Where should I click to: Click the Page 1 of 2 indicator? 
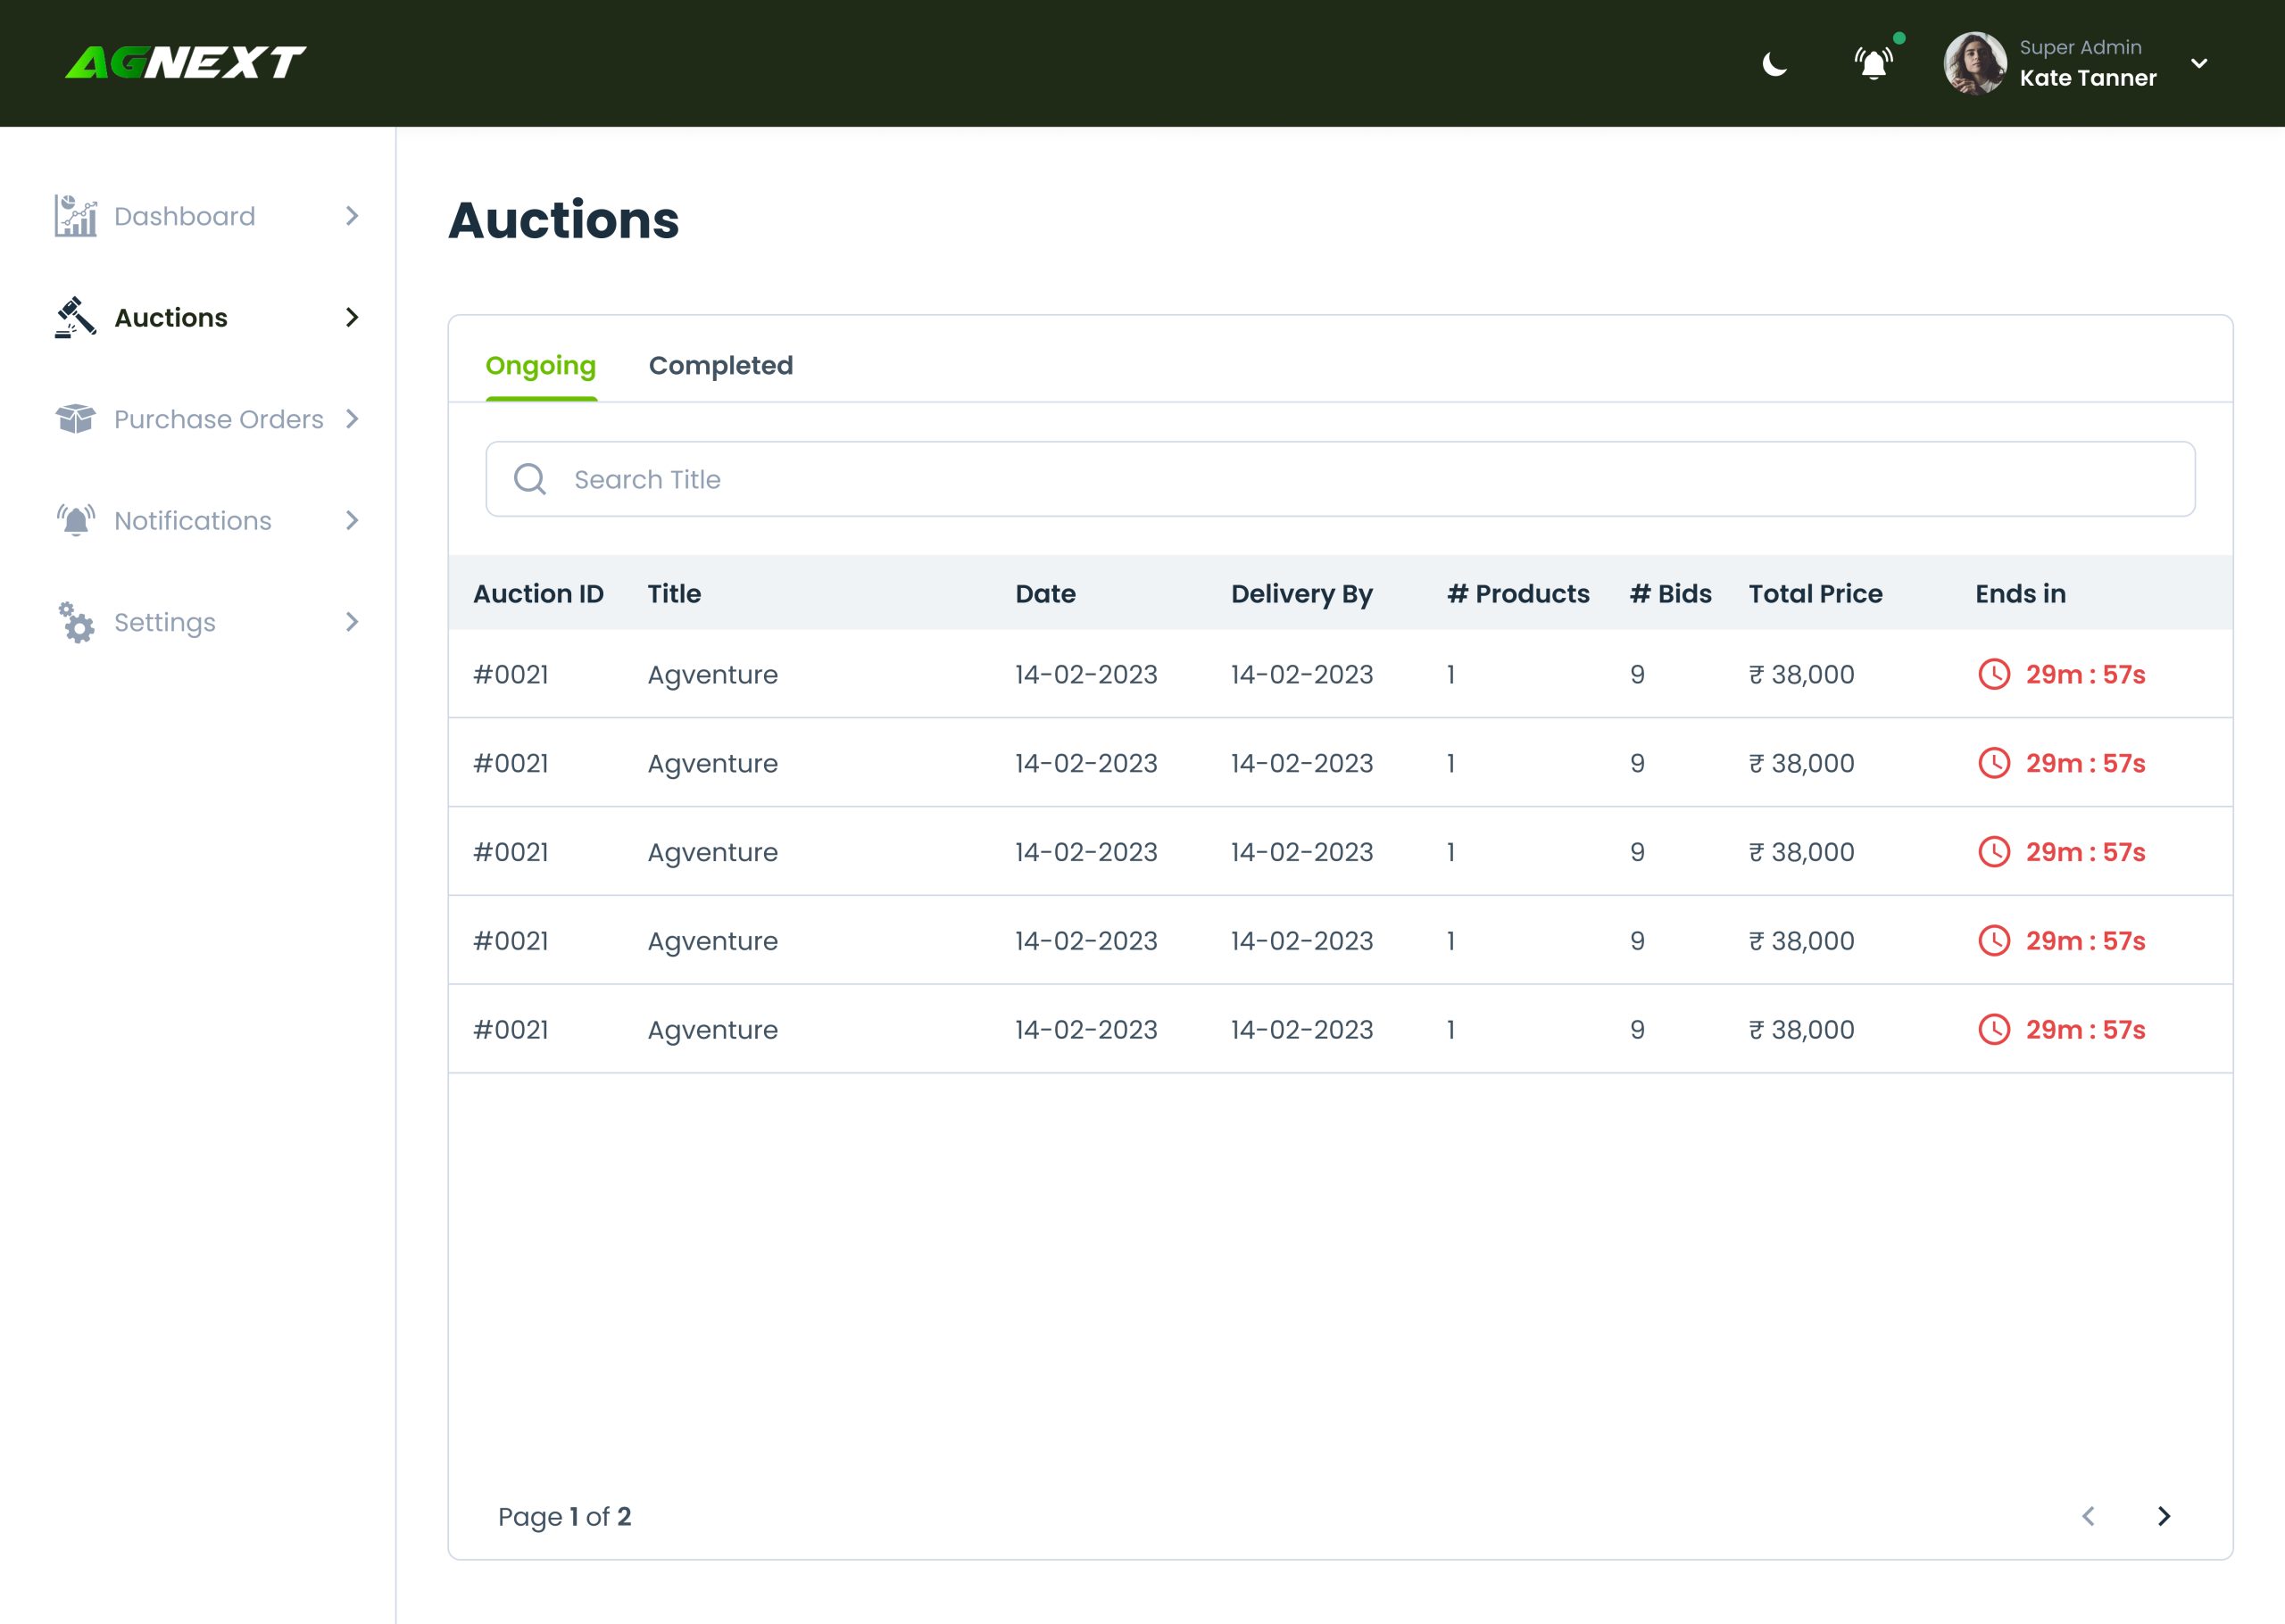tap(564, 1517)
